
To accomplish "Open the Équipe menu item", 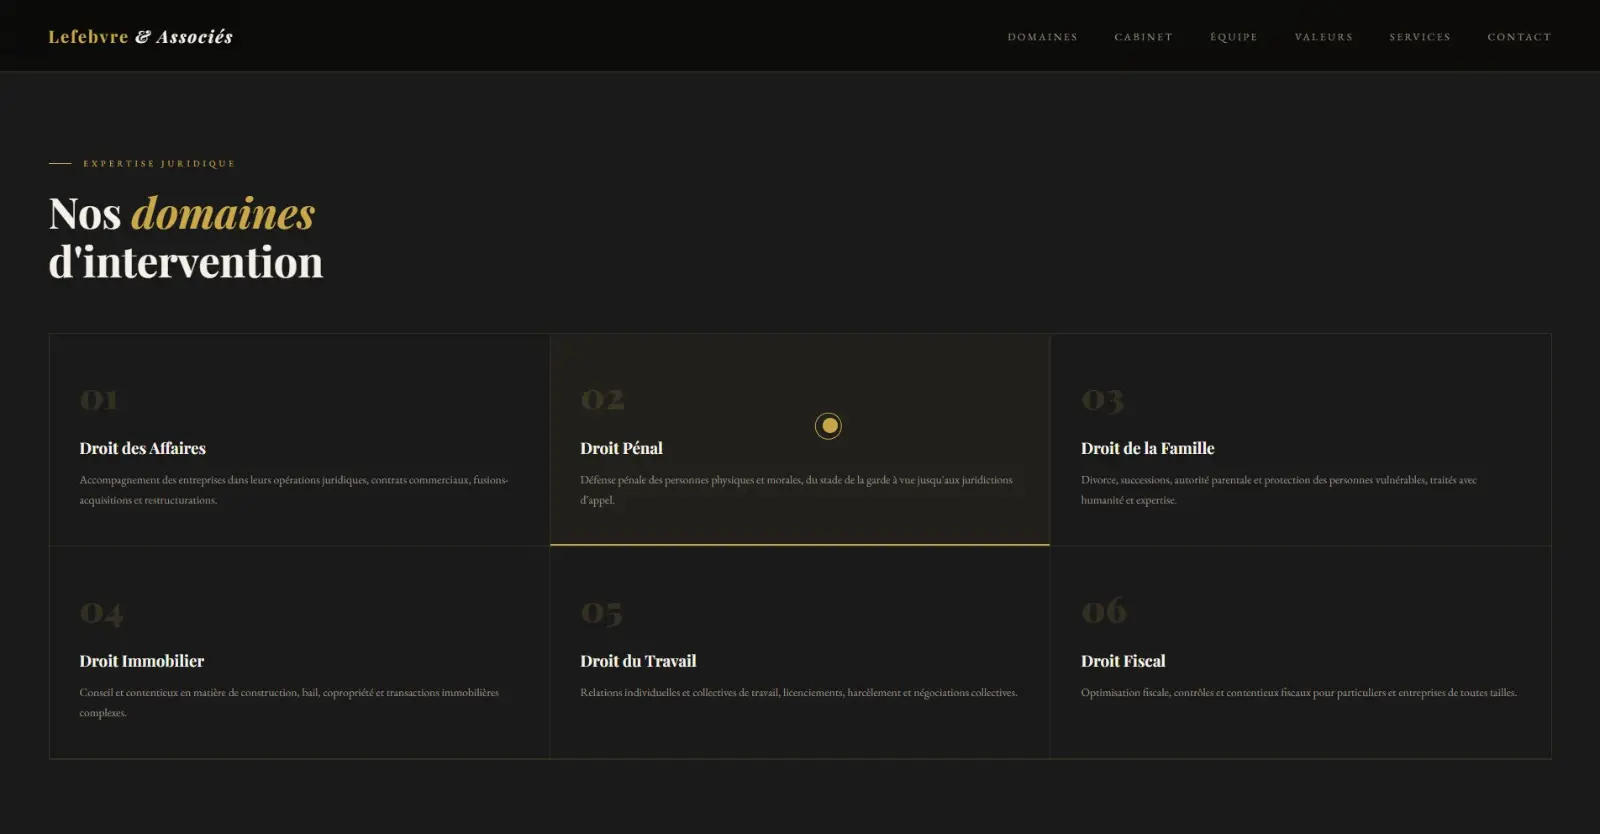I will (x=1233, y=37).
